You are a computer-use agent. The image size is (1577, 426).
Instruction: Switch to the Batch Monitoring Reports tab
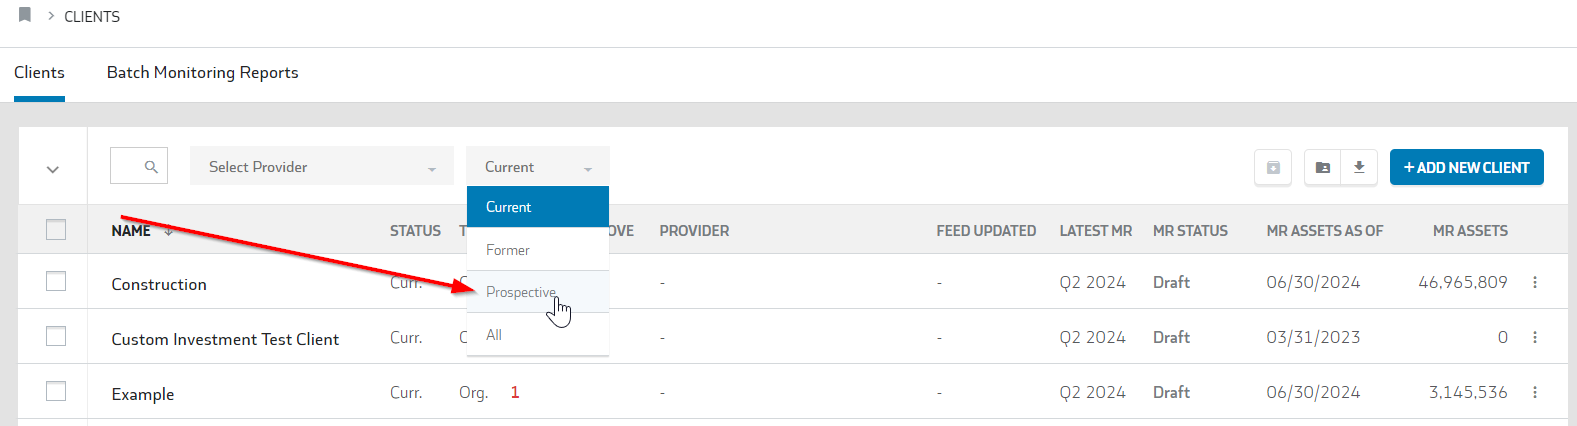pos(203,72)
